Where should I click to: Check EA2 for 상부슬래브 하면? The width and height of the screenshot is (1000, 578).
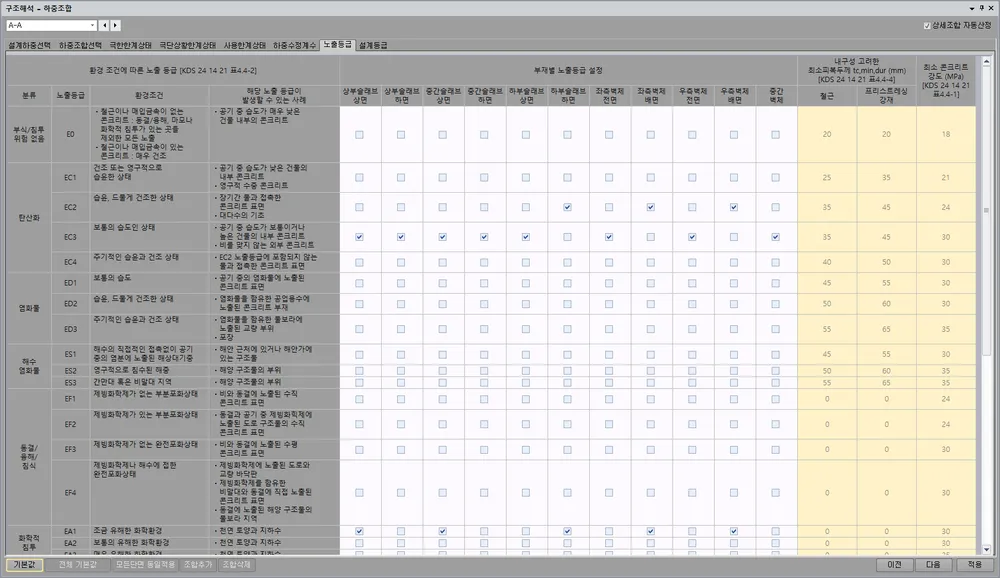[401, 543]
